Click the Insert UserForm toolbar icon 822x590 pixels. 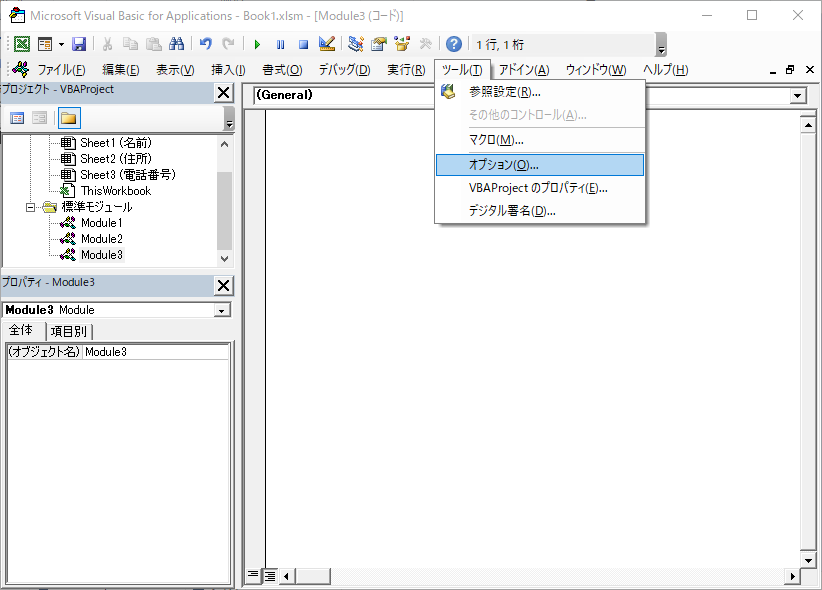point(46,44)
